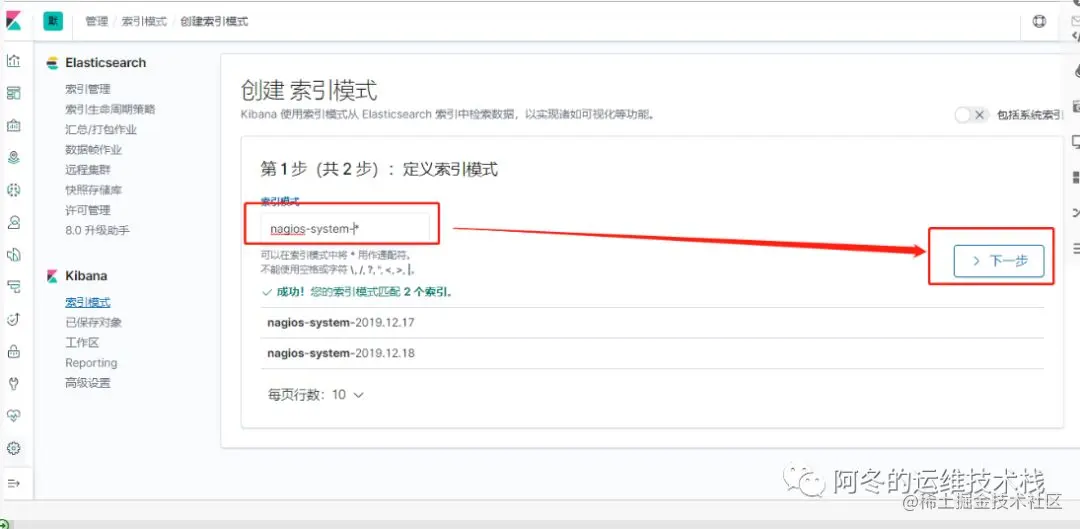
Task: Click the green space avatar icon
Action: (53, 21)
